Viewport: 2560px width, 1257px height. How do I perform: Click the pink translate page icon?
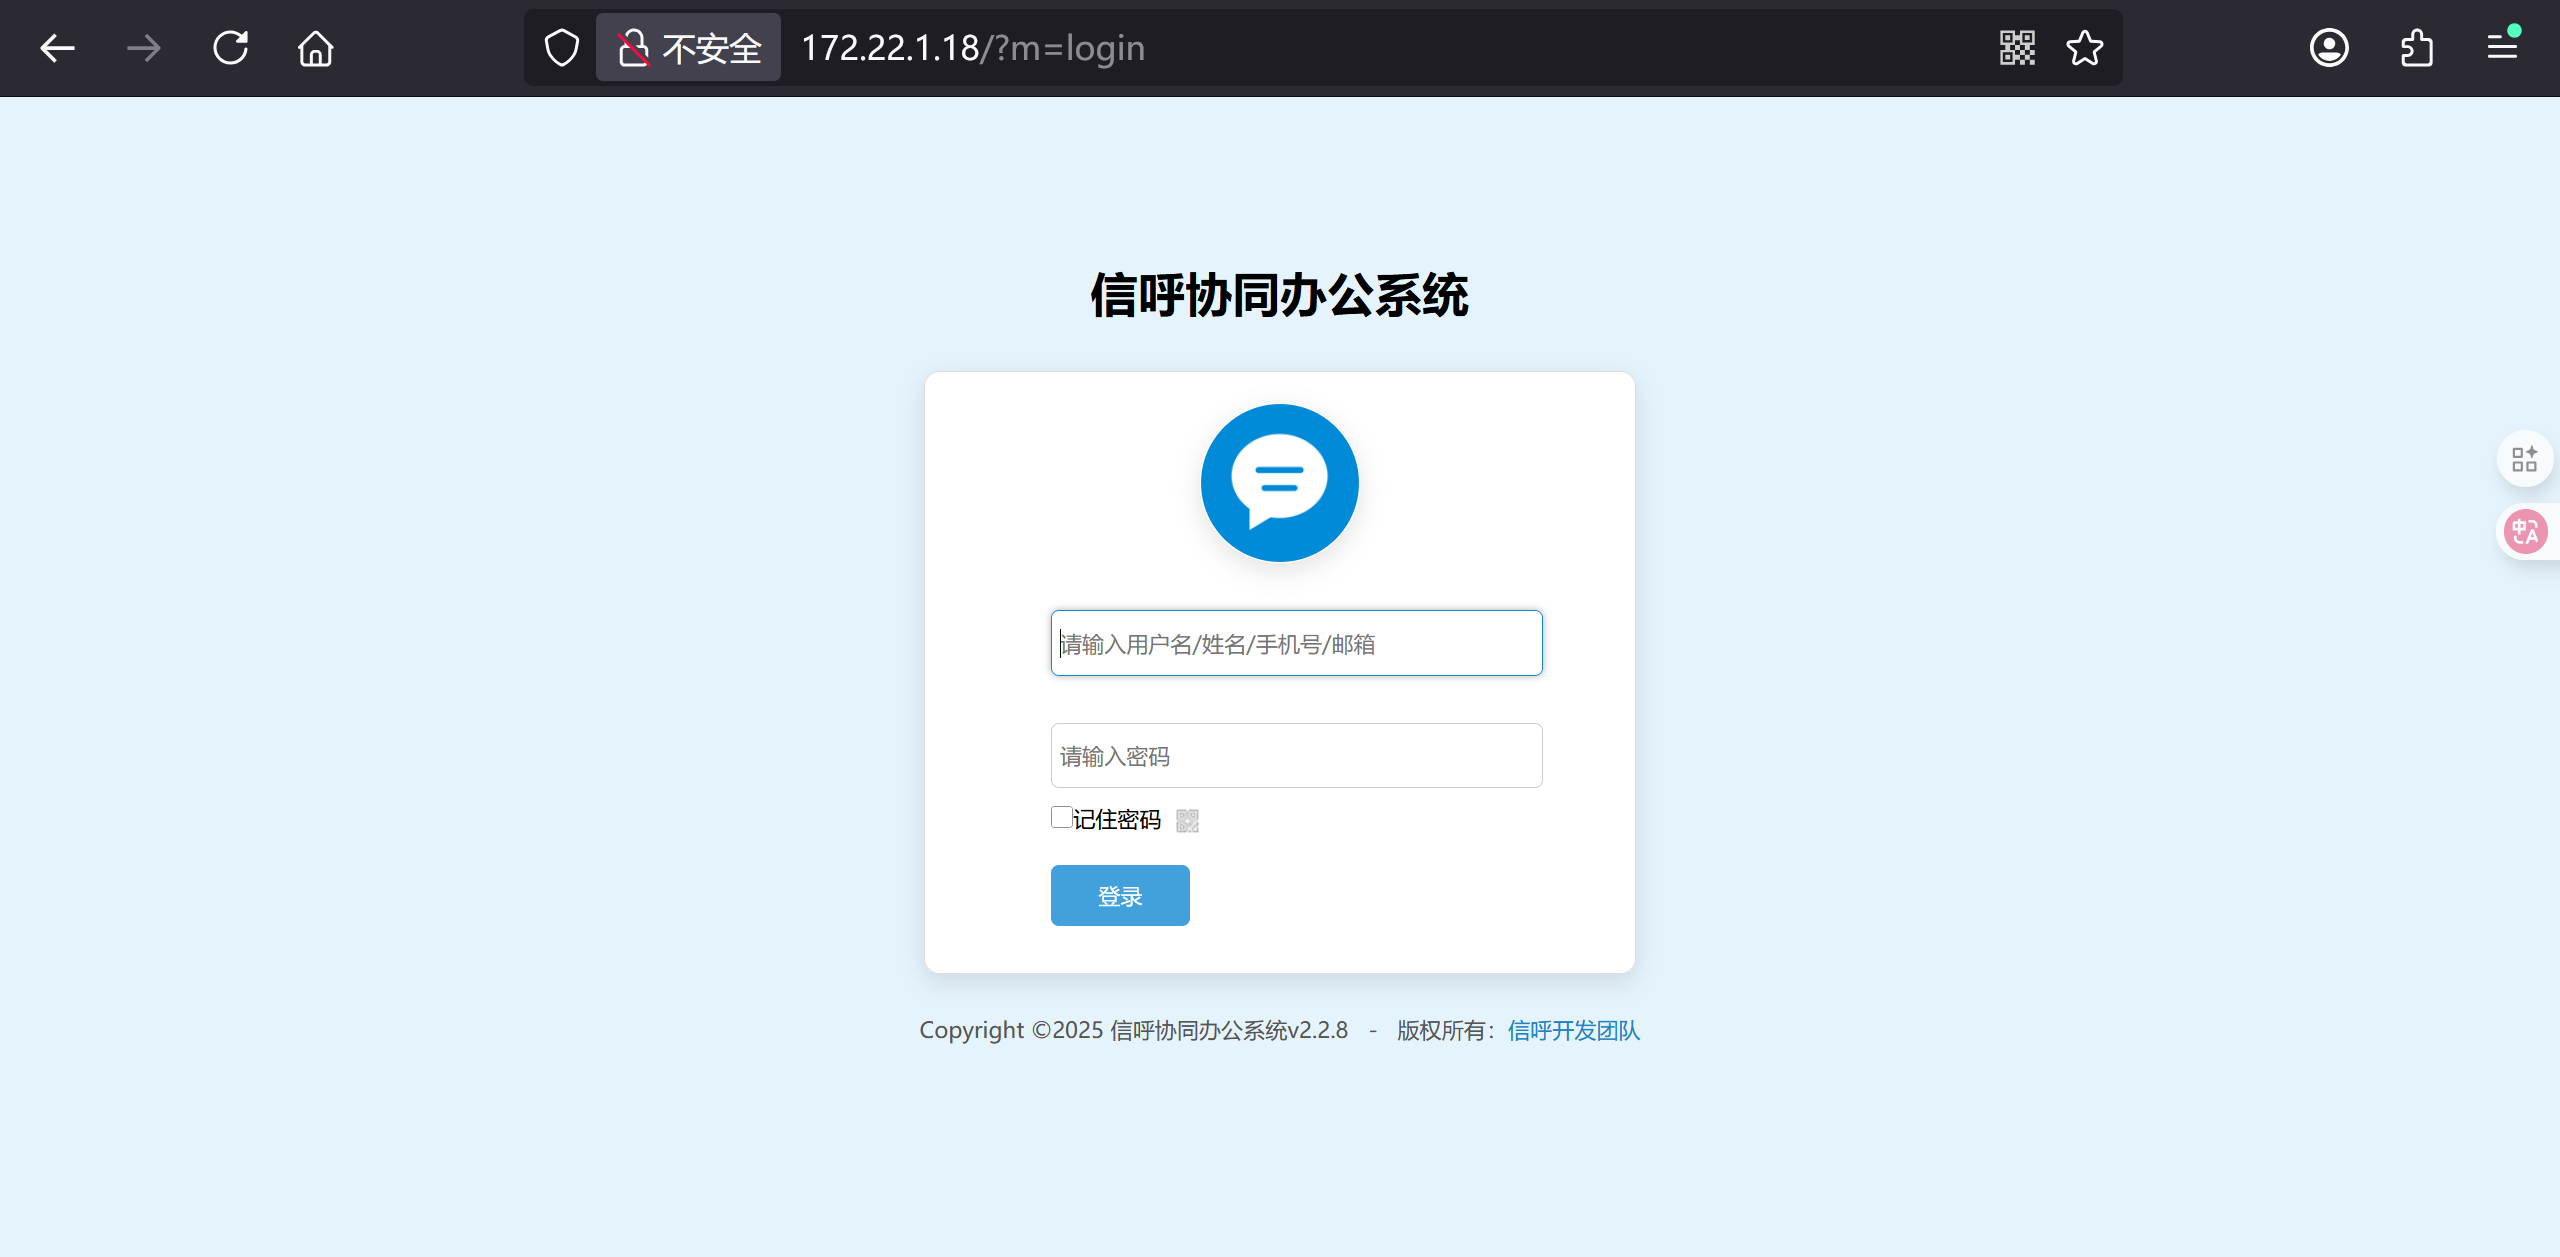[2525, 531]
